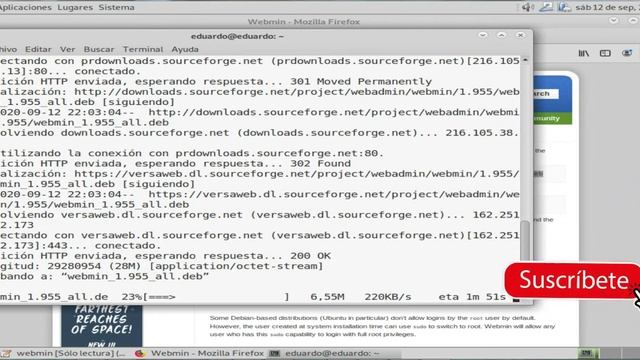
Task: Click '29280954 (28M) [application/octet-stream]' line
Action: [185, 266]
